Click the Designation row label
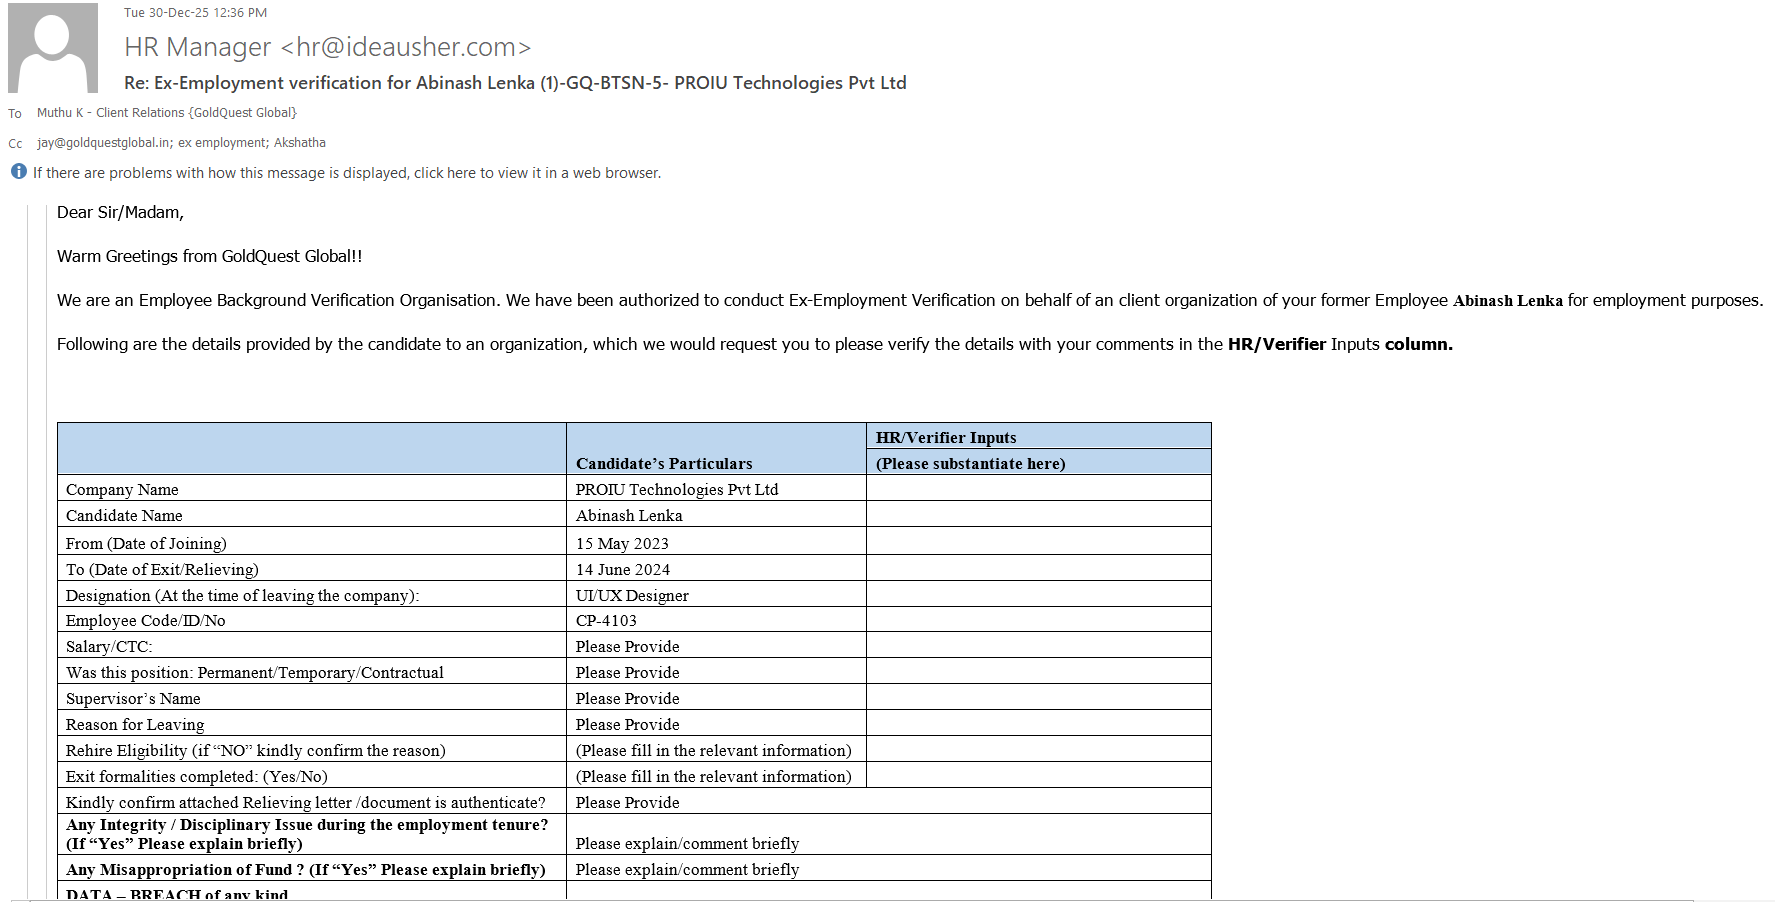This screenshot has width=1775, height=902. 242,596
